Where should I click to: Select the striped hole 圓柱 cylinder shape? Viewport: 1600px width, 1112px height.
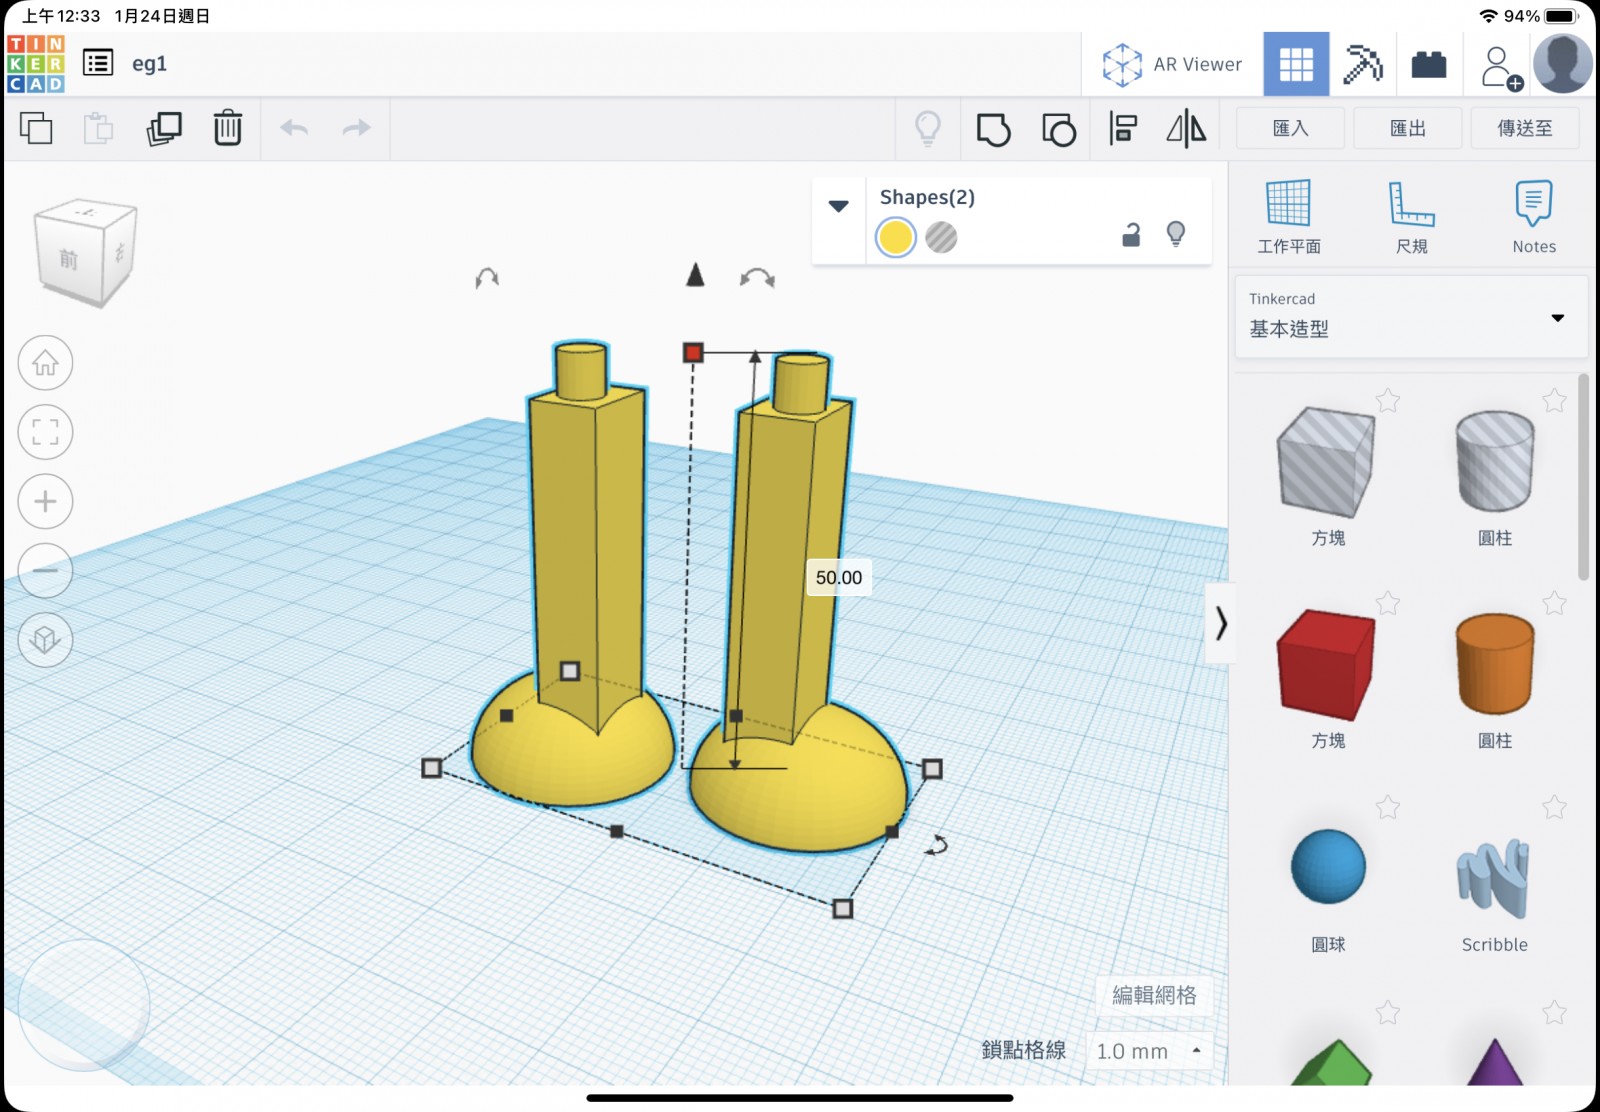point(1494,463)
